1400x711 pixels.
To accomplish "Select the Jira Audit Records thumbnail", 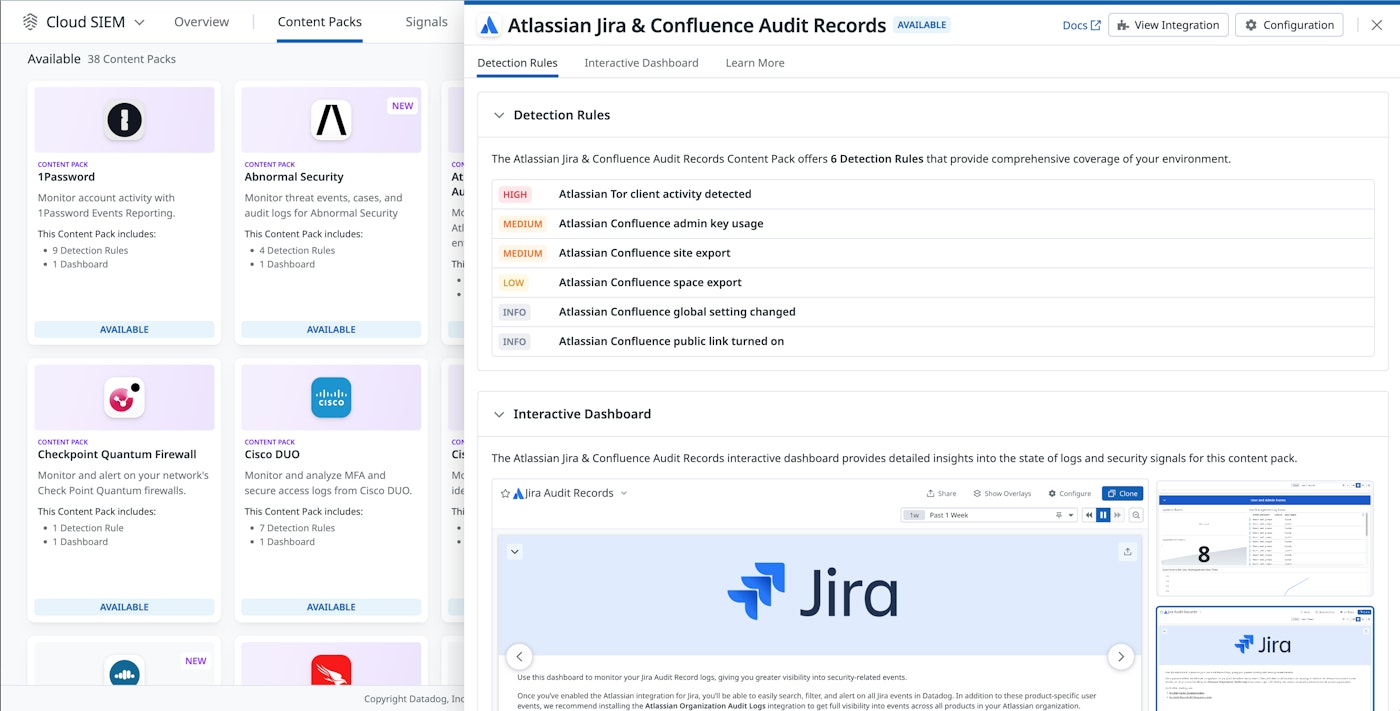I will pyautogui.click(x=1265, y=658).
